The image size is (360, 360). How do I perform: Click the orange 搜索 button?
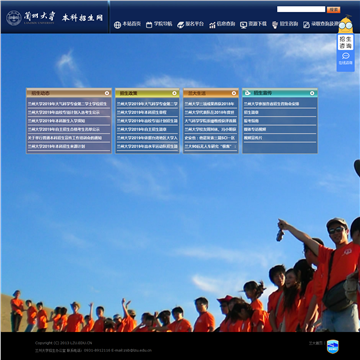pyautogui.click(x=333, y=10)
